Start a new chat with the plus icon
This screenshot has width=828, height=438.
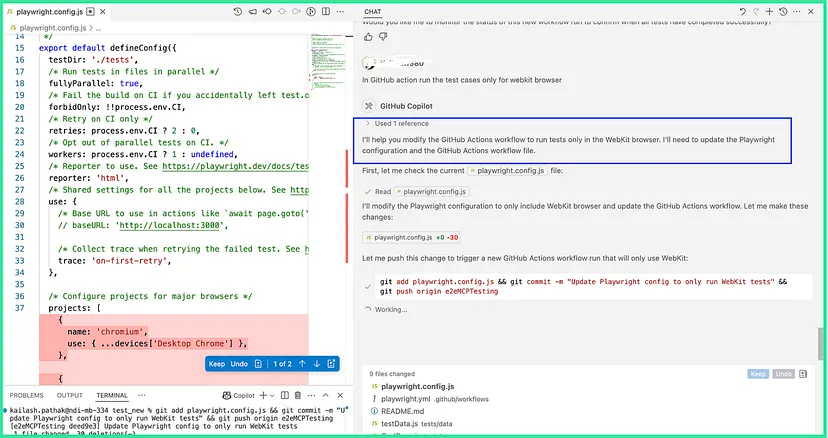[x=769, y=11]
